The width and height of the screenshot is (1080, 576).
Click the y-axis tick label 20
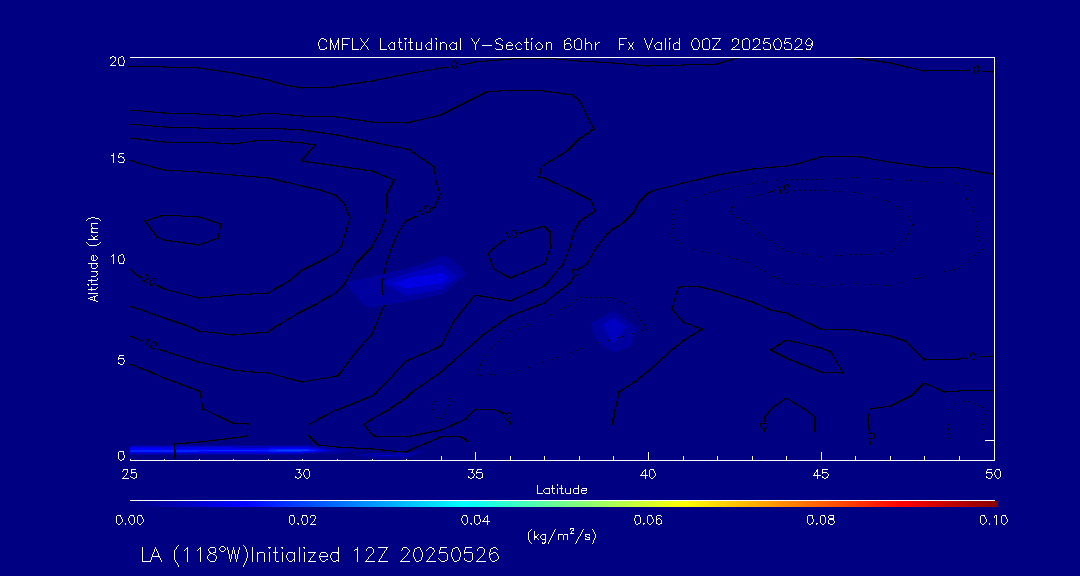tap(117, 61)
